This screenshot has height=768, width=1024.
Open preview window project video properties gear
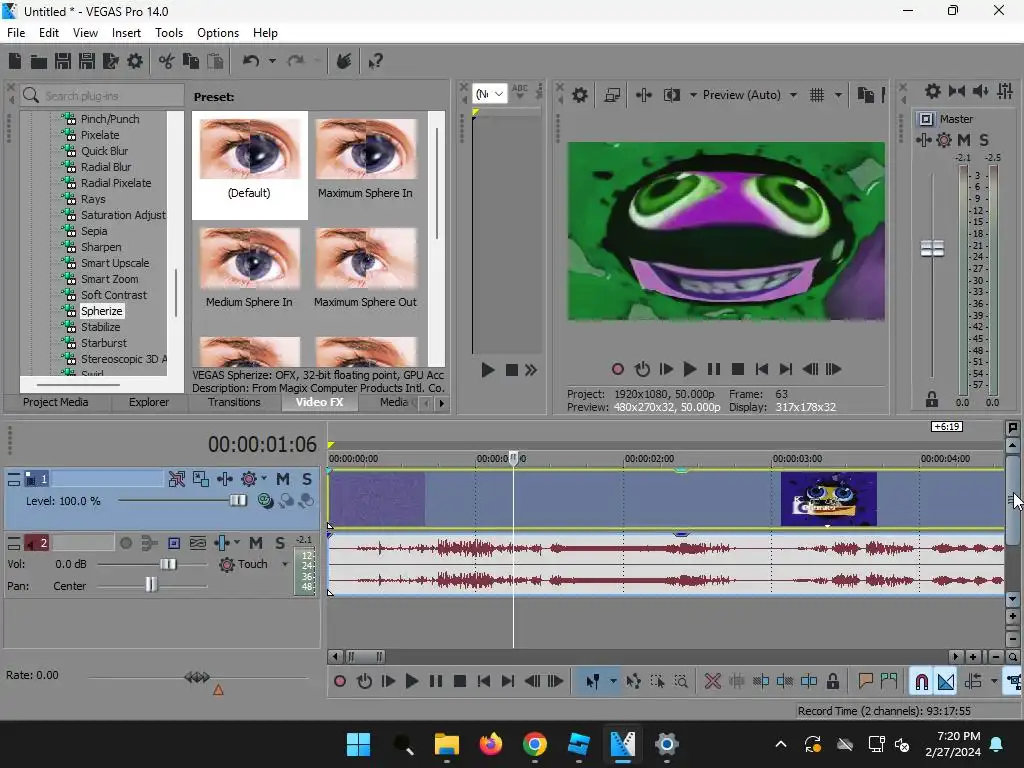point(579,95)
